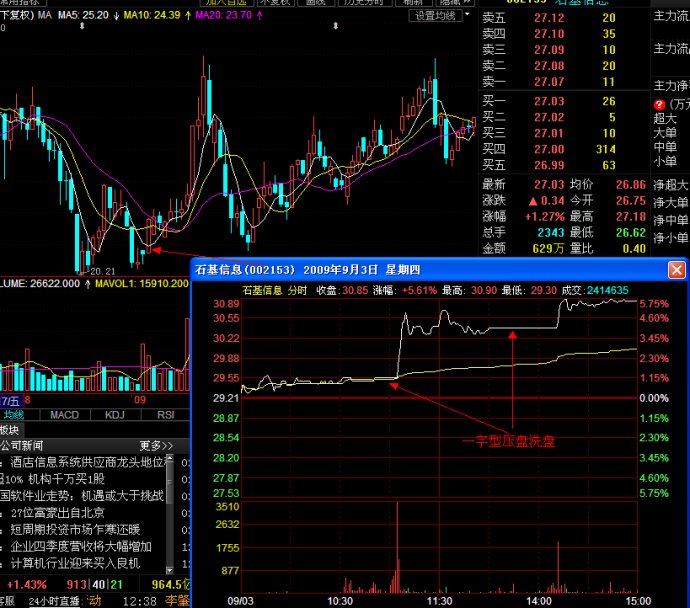Click the red question mark help icon
The width and height of the screenshot is (690, 608).
[659, 103]
